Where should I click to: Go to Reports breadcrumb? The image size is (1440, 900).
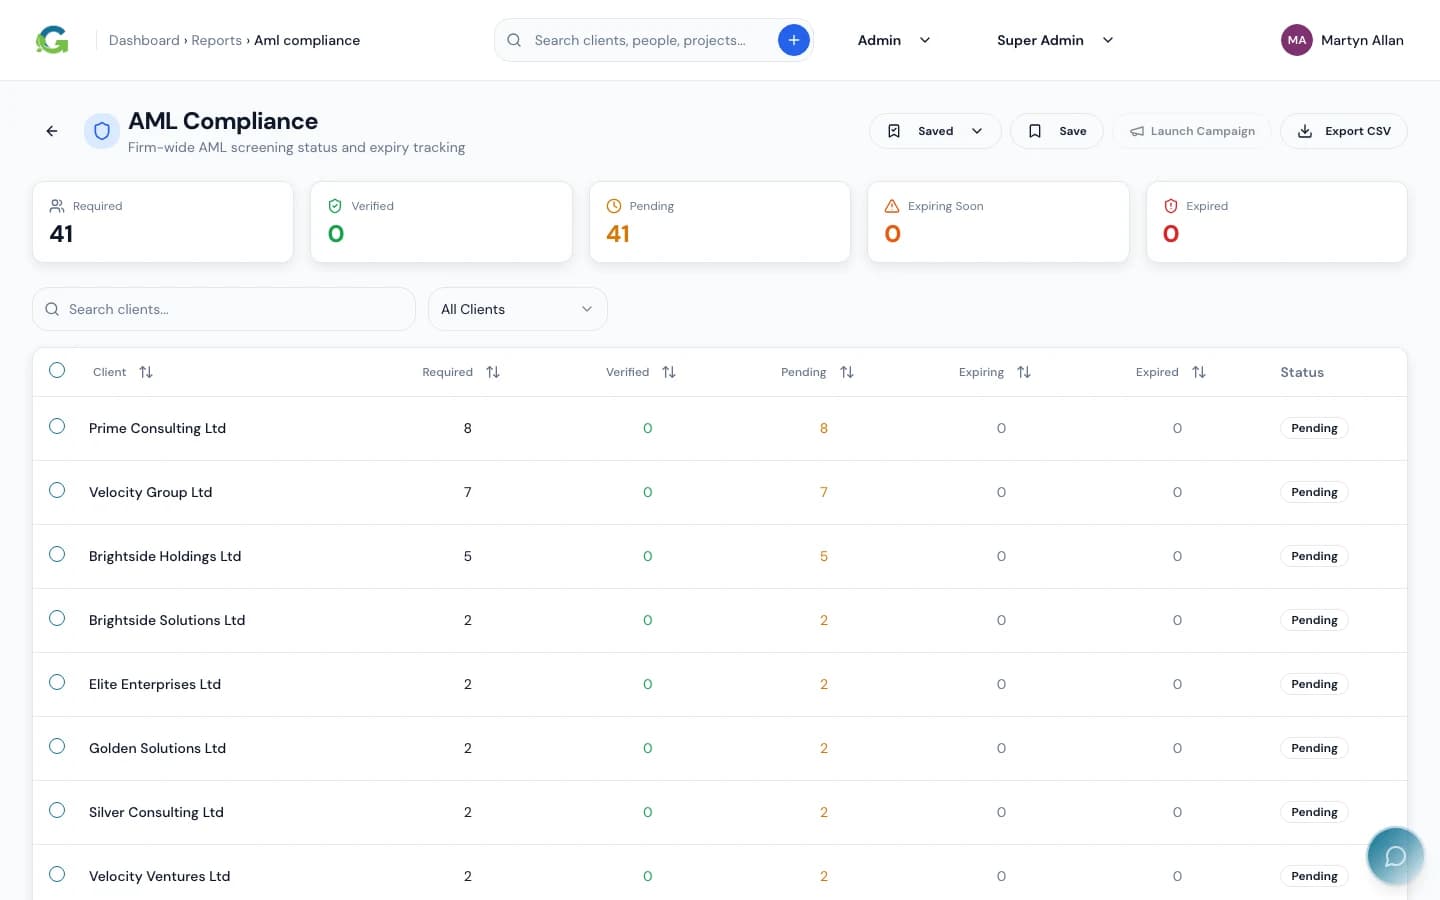(x=216, y=40)
